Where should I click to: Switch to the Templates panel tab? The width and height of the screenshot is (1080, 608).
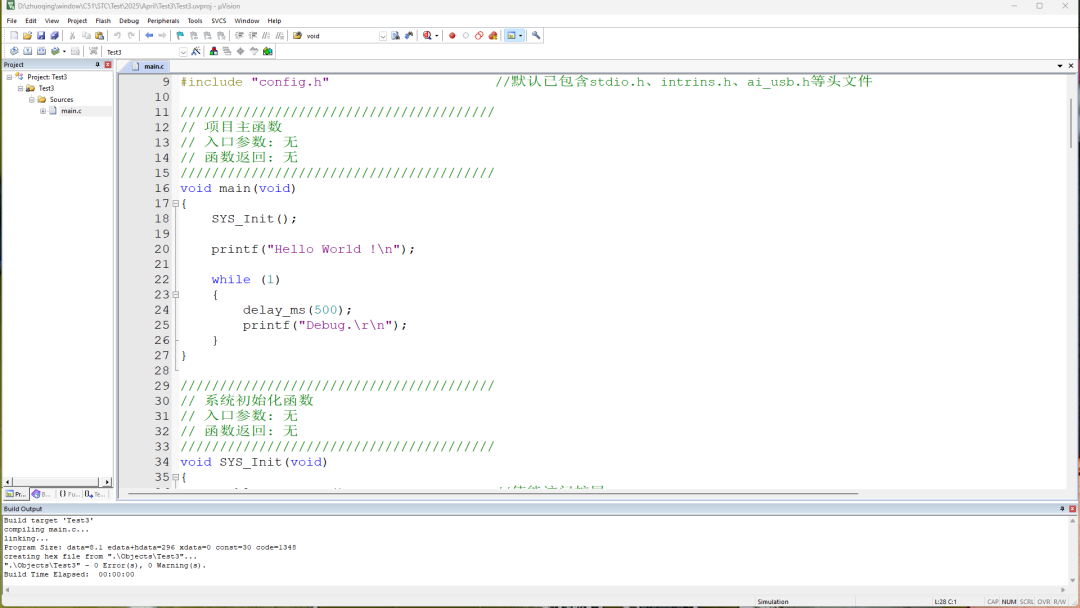(95, 494)
